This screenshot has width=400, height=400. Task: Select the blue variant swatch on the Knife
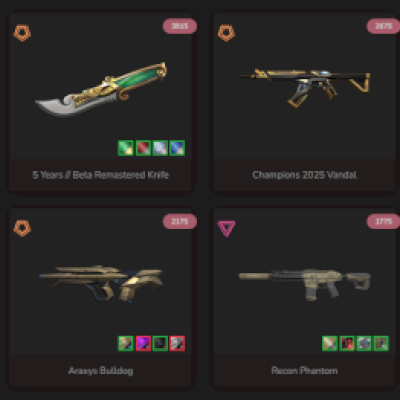(x=177, y=148)
